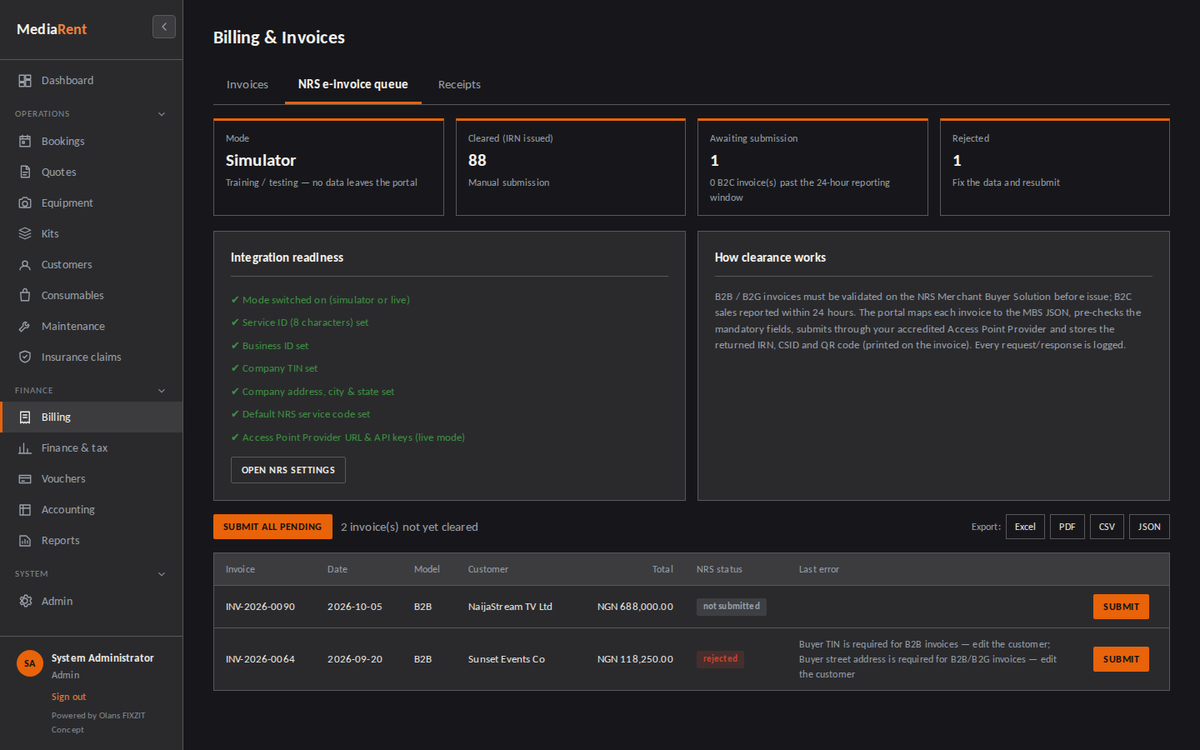Click "Company TIN set" readiness item
The height and width of the screenshot is (750, 1200).
[274, 368]
